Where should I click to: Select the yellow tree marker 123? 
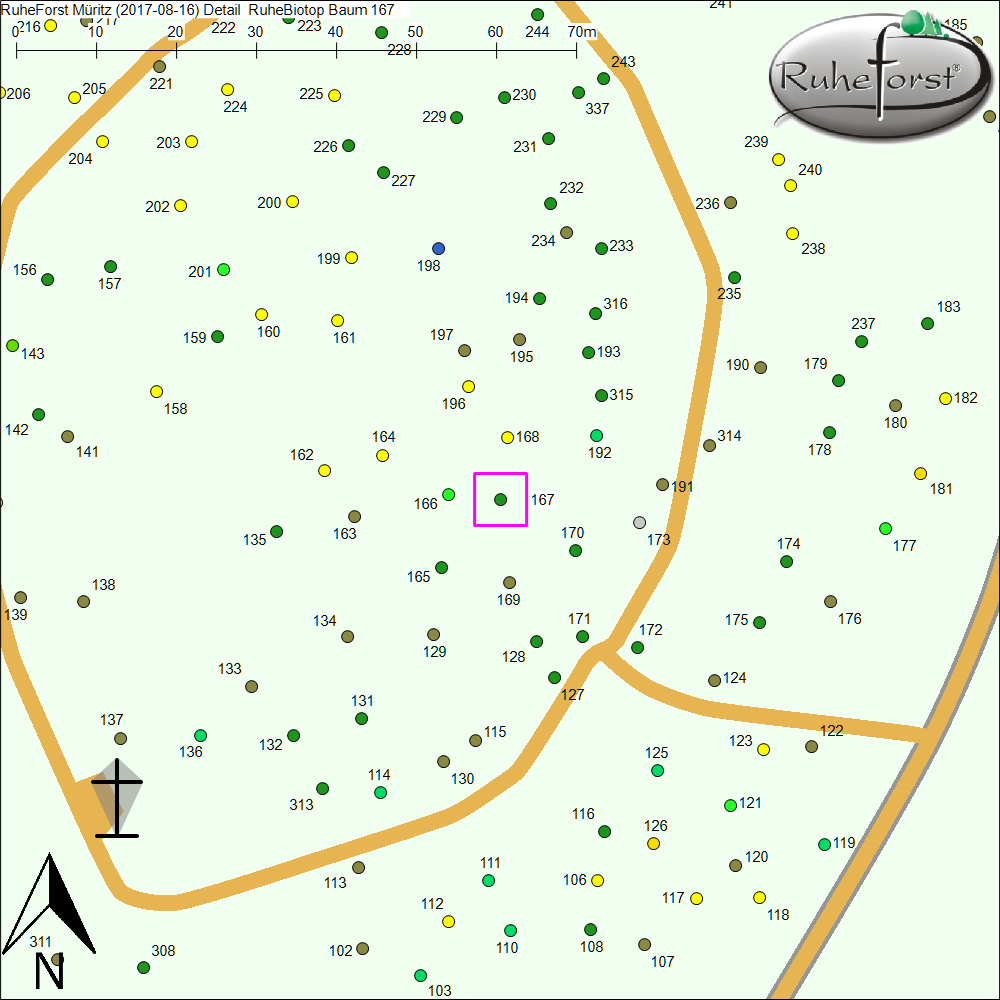pos(763,749)
